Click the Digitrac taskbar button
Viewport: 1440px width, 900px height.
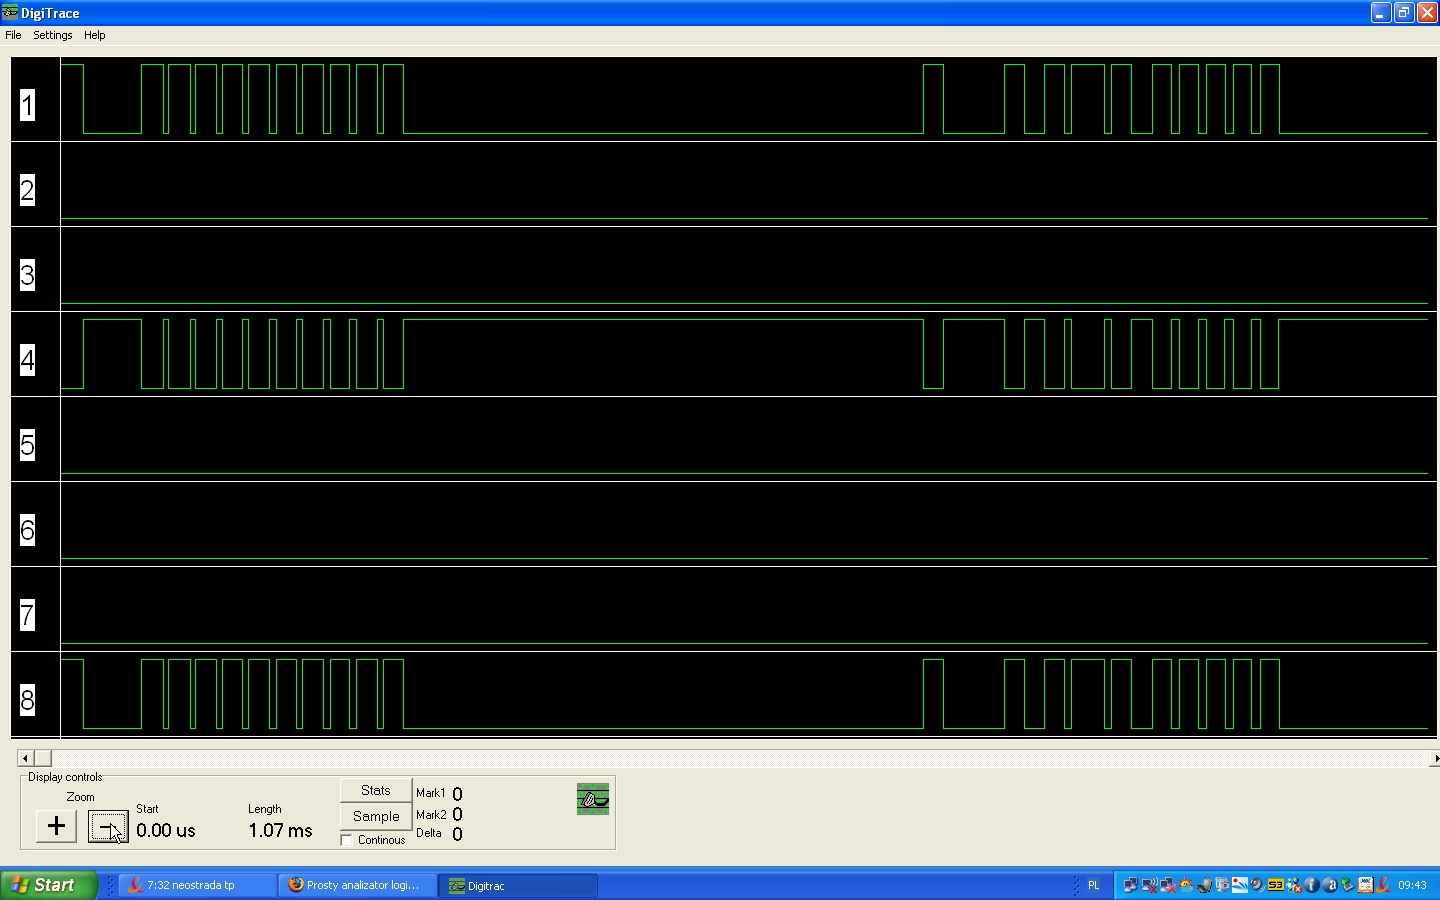518,885
